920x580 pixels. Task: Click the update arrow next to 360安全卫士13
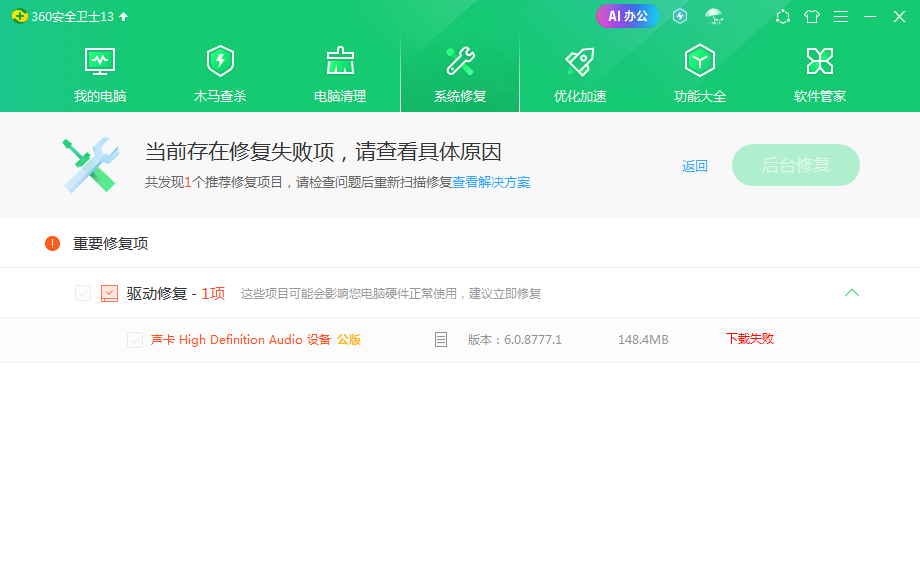pyautogui.click(x=123, y=16)
